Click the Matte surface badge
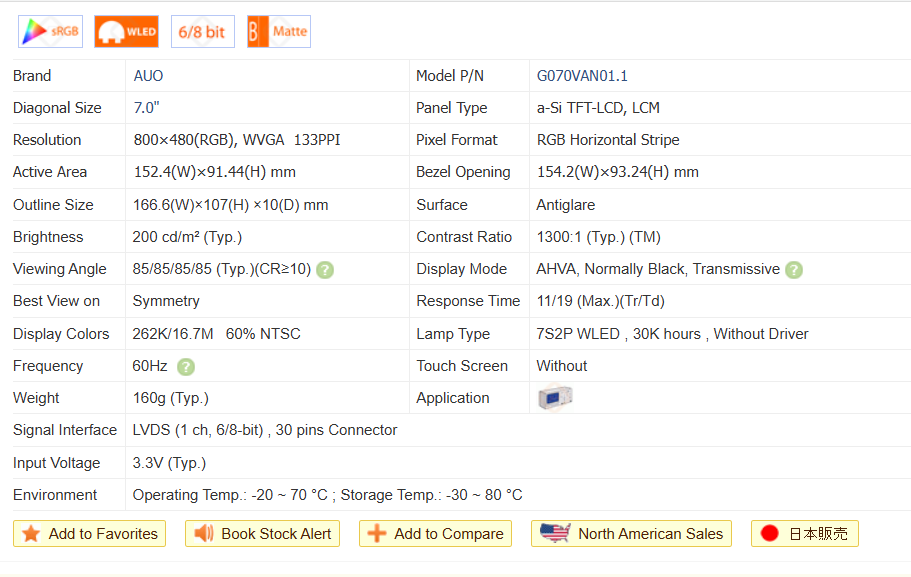911x577 pixels. [278, 32]
